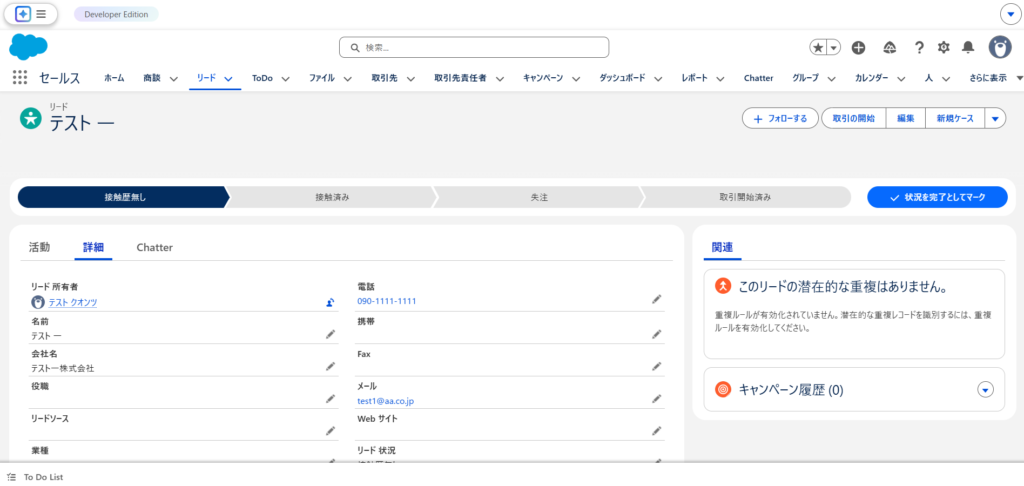This screenshot has height=486, width=1024.
Task: Switch to the Chatter record tab
Action: click(154, 247)
